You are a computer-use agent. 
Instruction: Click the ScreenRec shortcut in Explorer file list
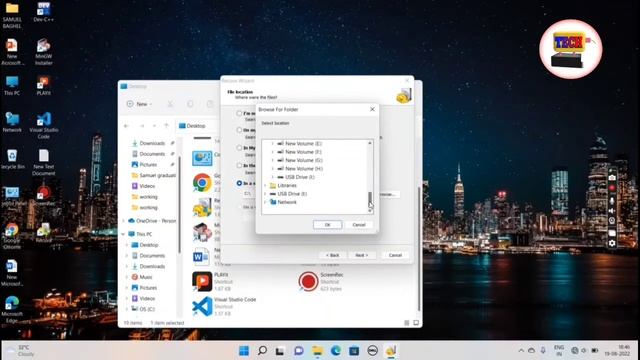pyautogui.click(x=308, y=281)
